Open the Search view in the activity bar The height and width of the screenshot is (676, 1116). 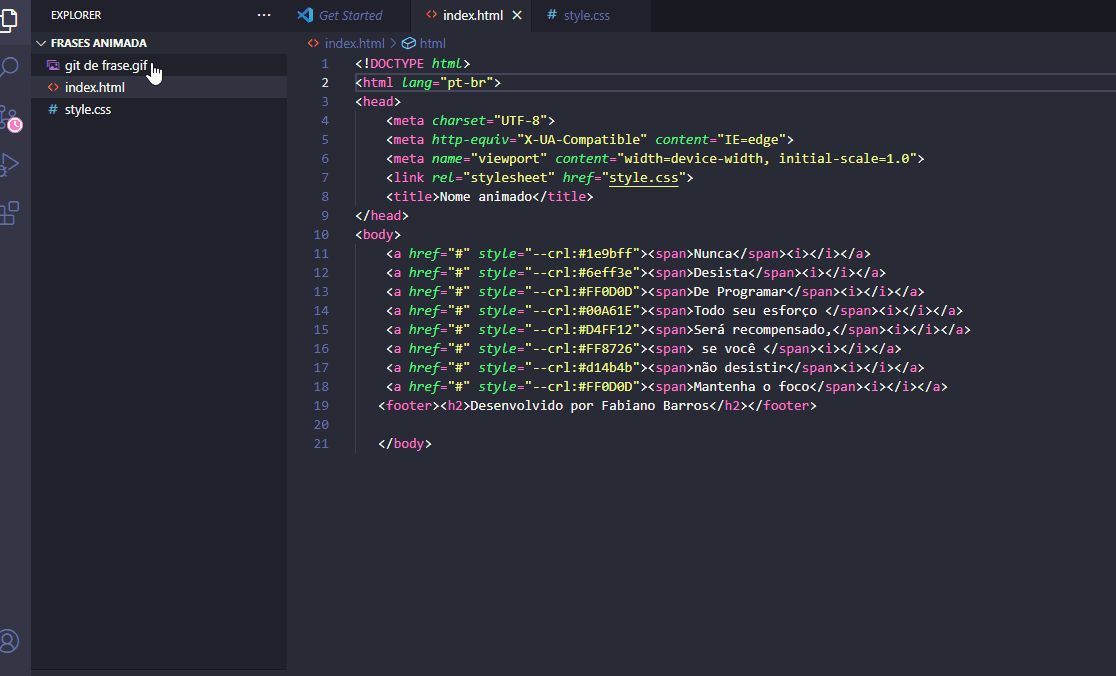coord(11,66)
